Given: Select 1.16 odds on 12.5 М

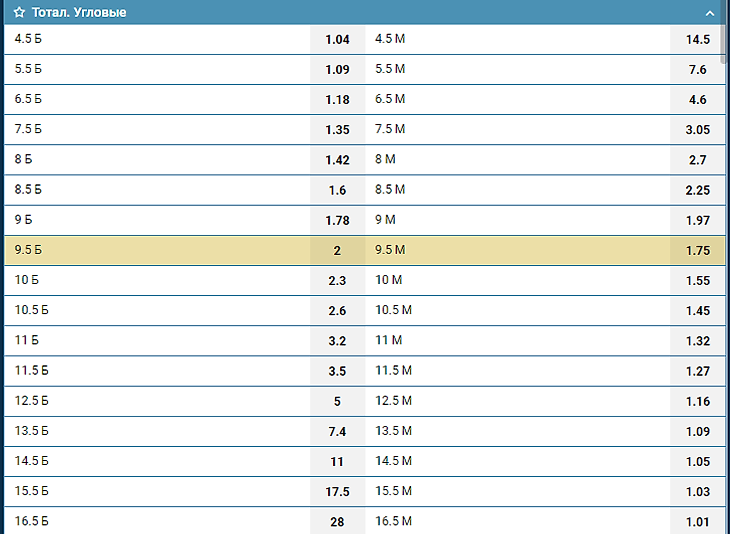Looking at the screenshot, I should (x=697, y=401).
